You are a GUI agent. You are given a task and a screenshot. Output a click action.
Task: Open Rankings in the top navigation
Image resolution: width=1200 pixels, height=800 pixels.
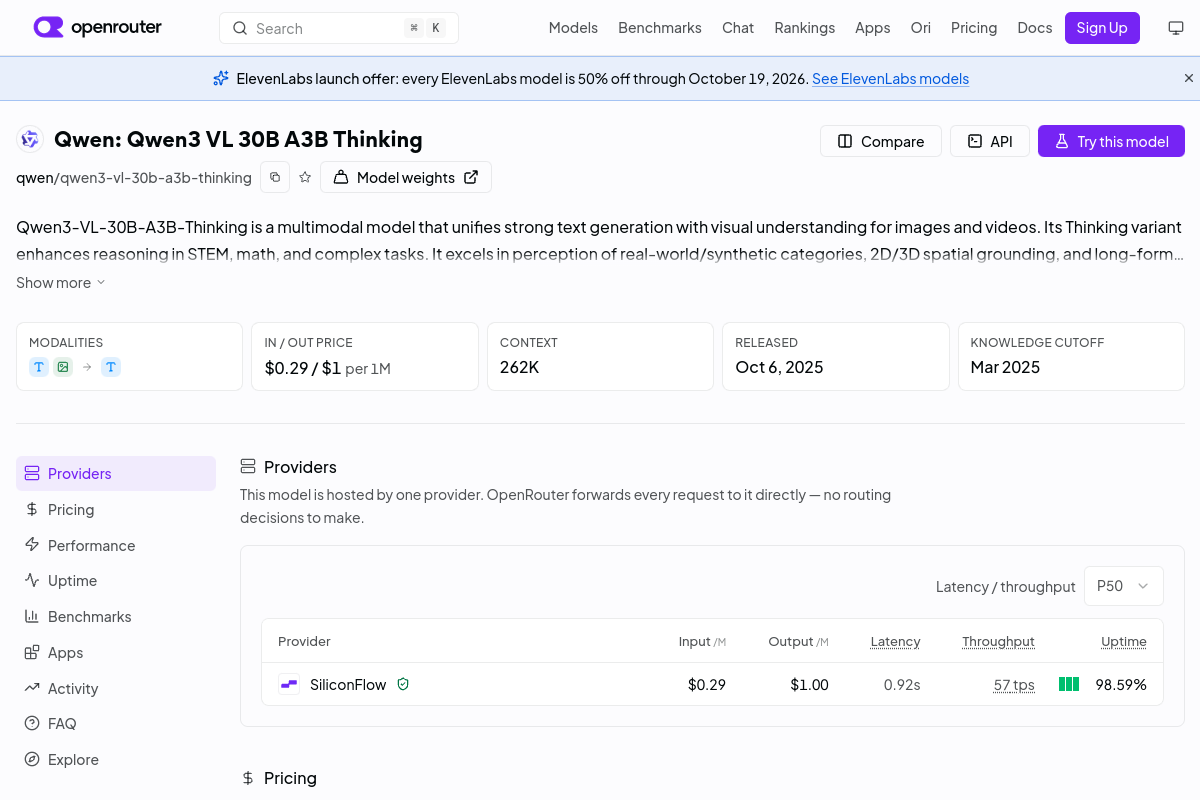coord(804,28)
